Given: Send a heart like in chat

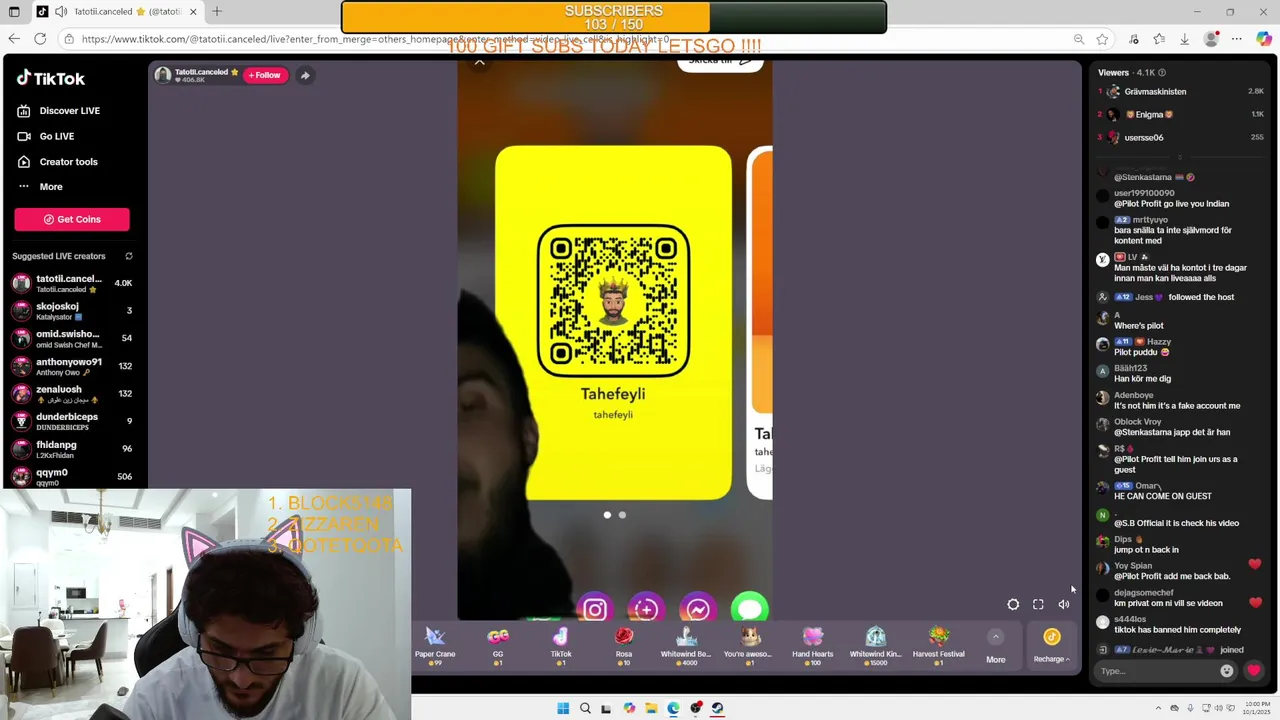Looking at the screenshot, I should pos(1254,671).
